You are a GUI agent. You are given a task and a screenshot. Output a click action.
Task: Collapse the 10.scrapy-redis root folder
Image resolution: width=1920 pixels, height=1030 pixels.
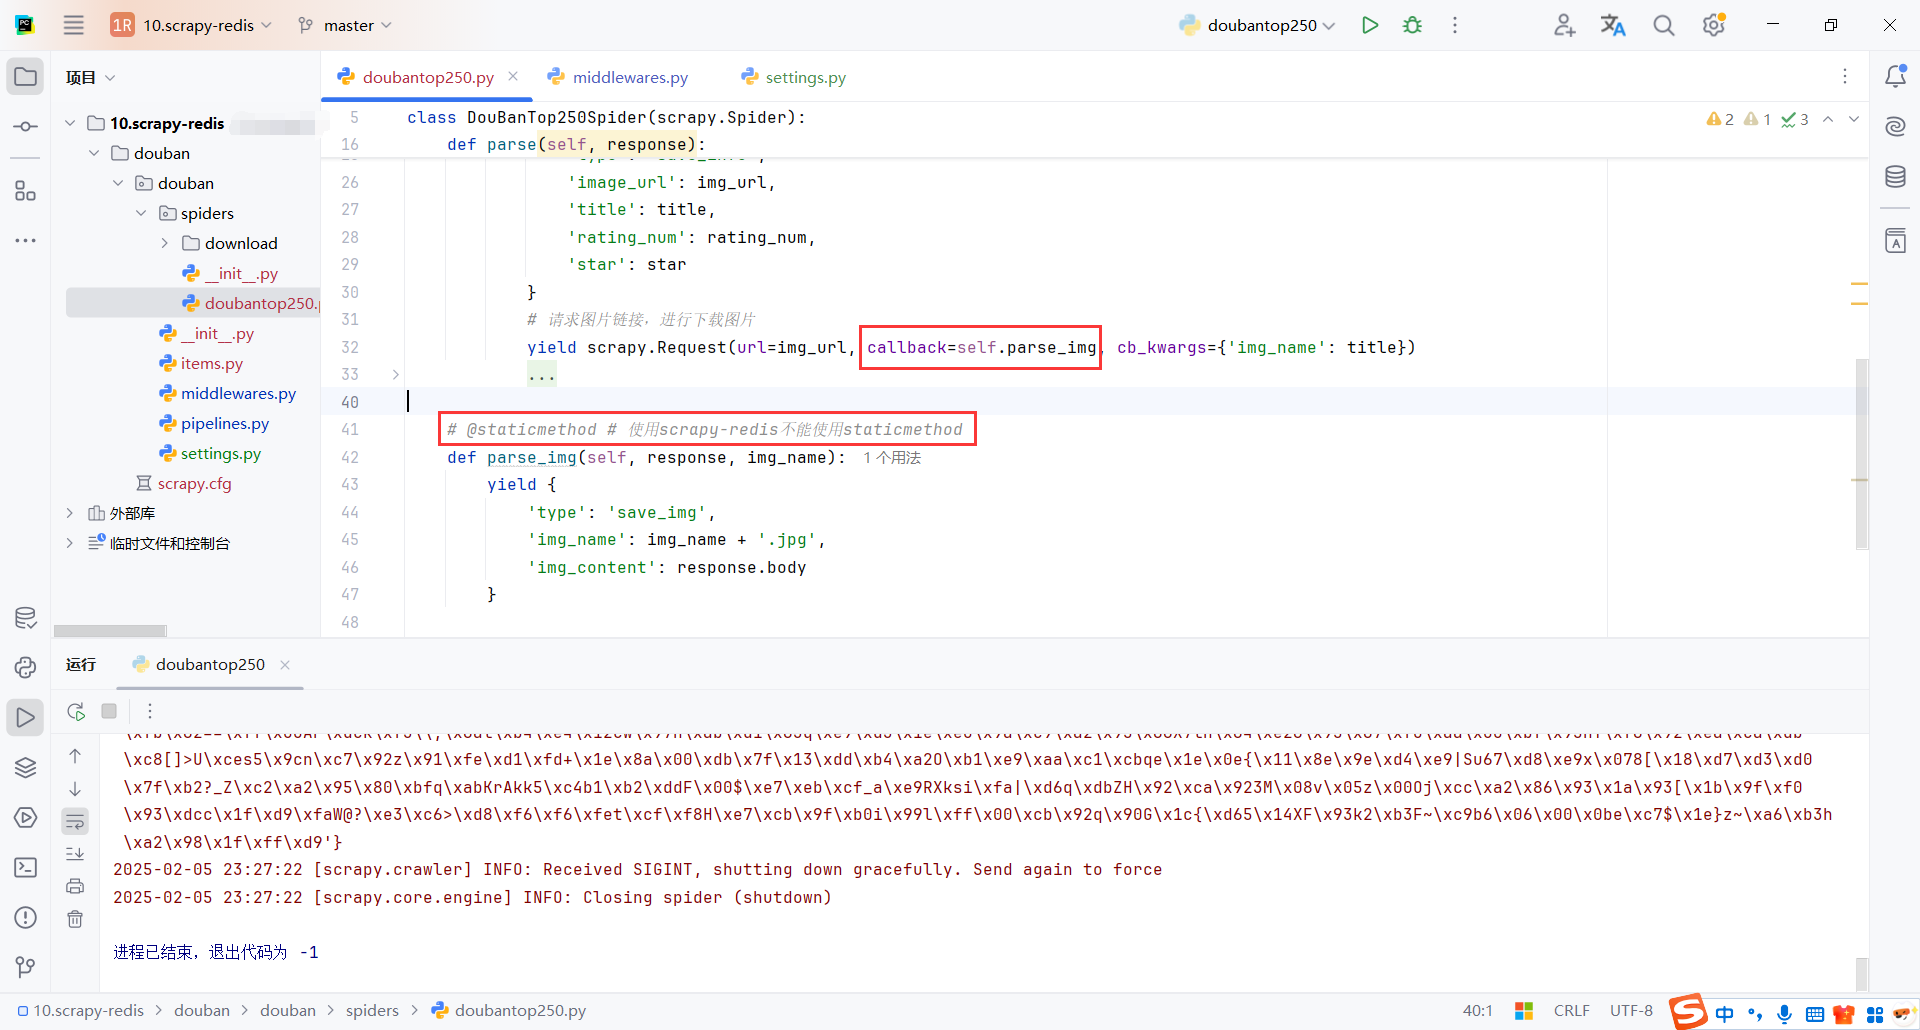70,123
